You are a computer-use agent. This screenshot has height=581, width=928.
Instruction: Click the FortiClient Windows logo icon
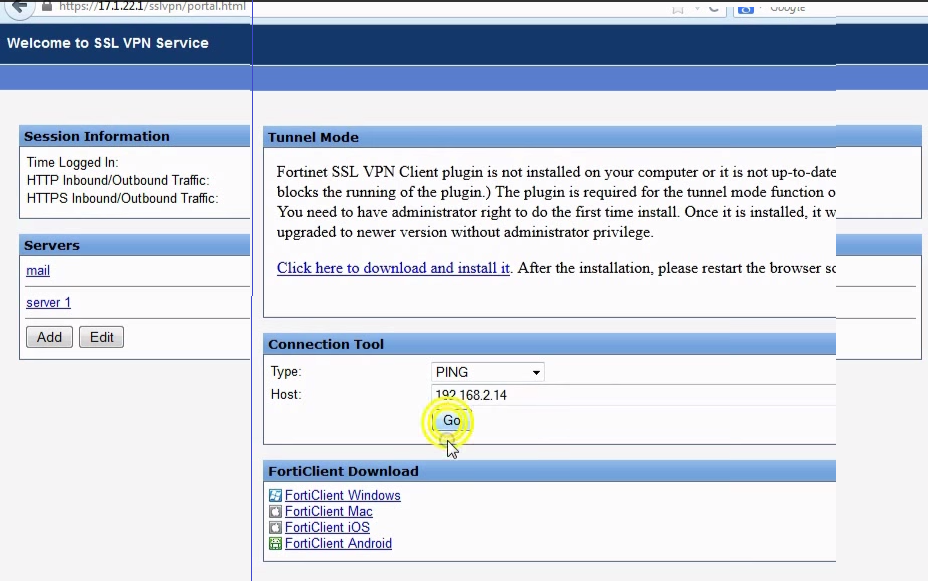pos(275,495)
